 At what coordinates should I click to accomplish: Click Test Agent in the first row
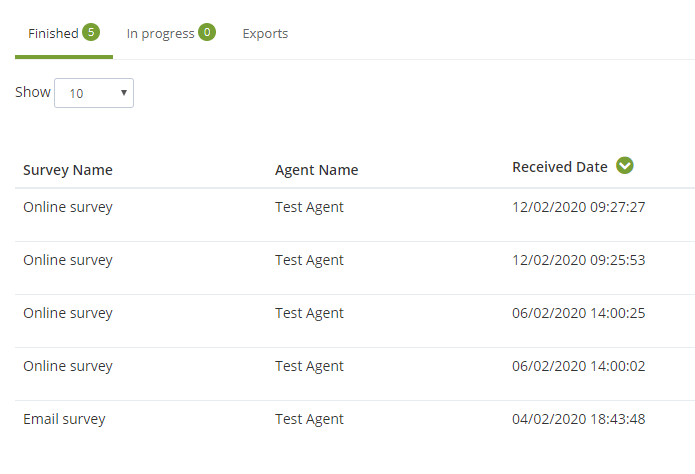point(309,207)
